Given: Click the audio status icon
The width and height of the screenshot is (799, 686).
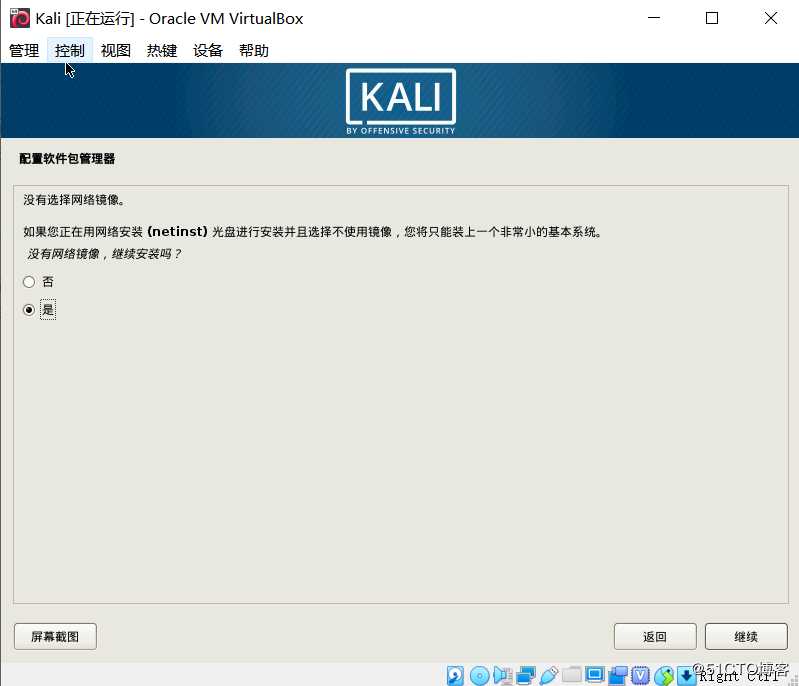Looking at the screenshot, I should pyautogui.click(x=502, y=676).
